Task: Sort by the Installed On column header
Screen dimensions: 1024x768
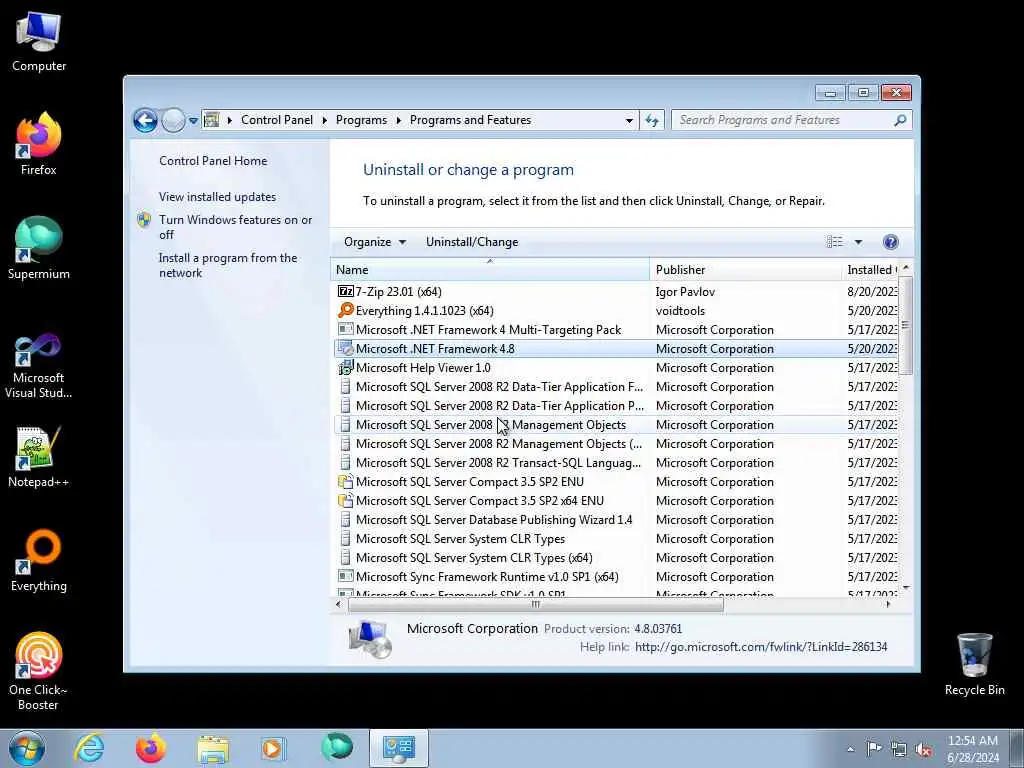Action: pos(871,270)
